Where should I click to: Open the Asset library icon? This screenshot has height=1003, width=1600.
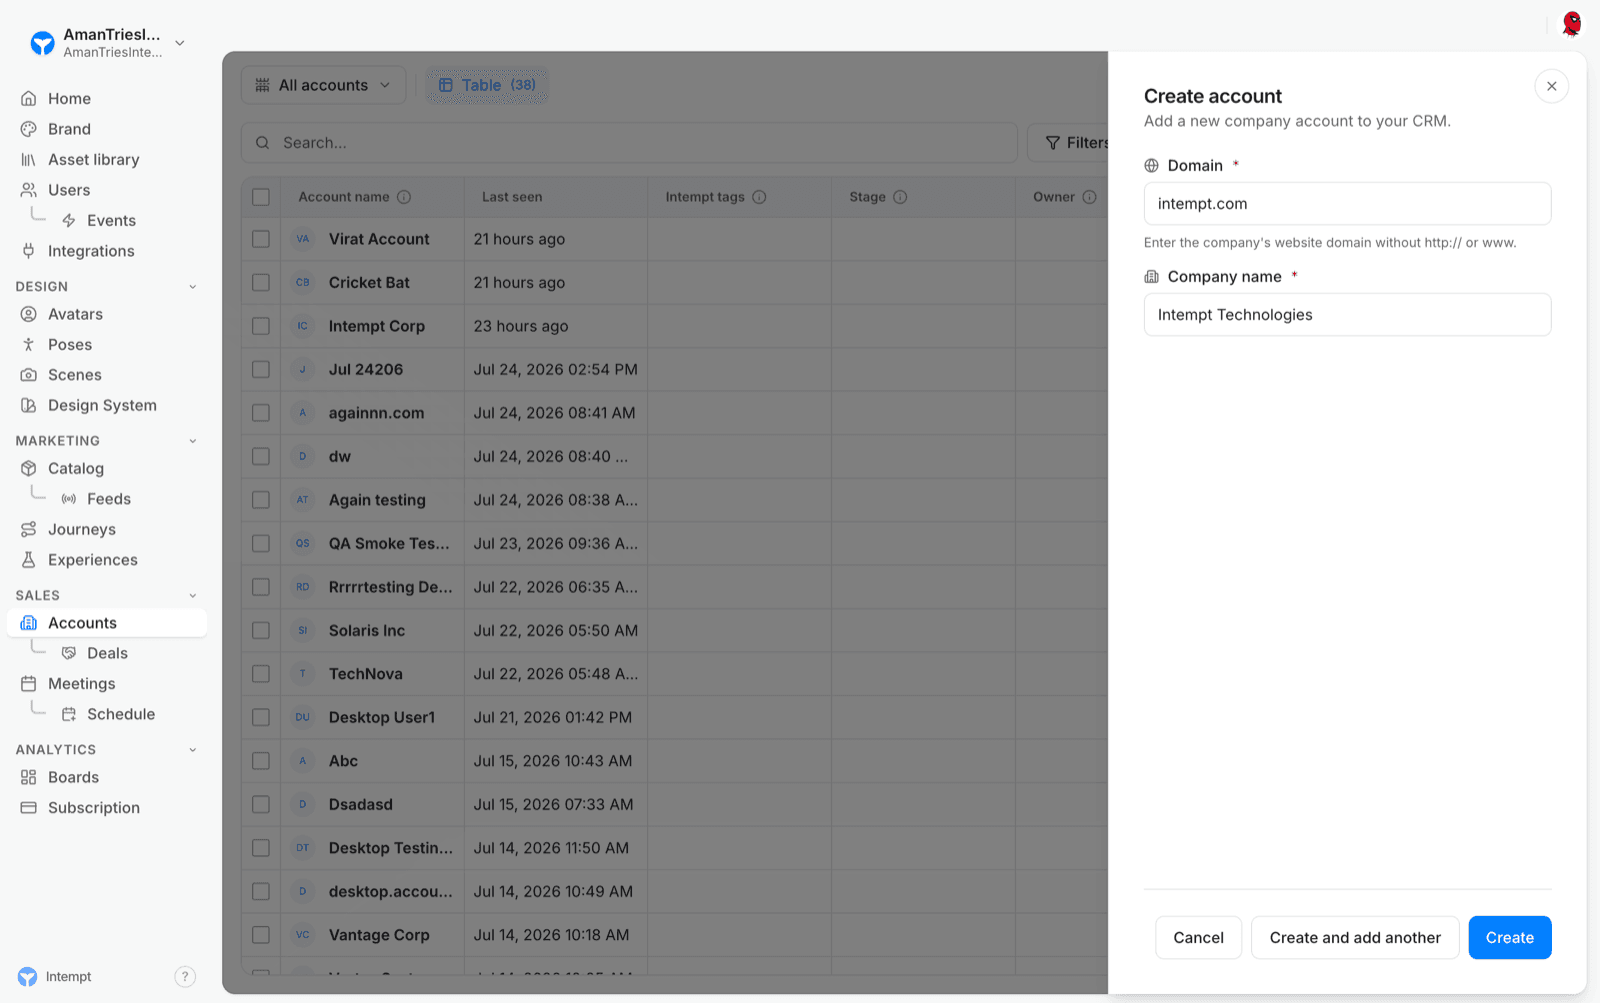(29, 160)
